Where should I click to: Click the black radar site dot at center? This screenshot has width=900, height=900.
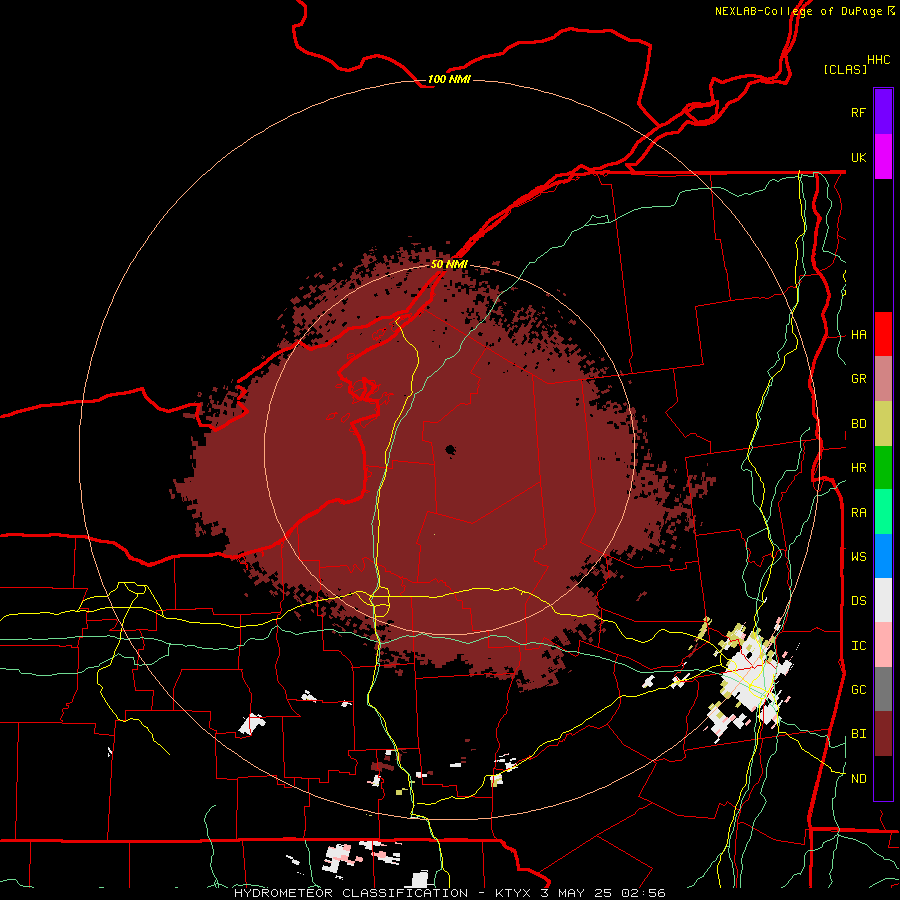pyautogui.click(x=450, y=450)
